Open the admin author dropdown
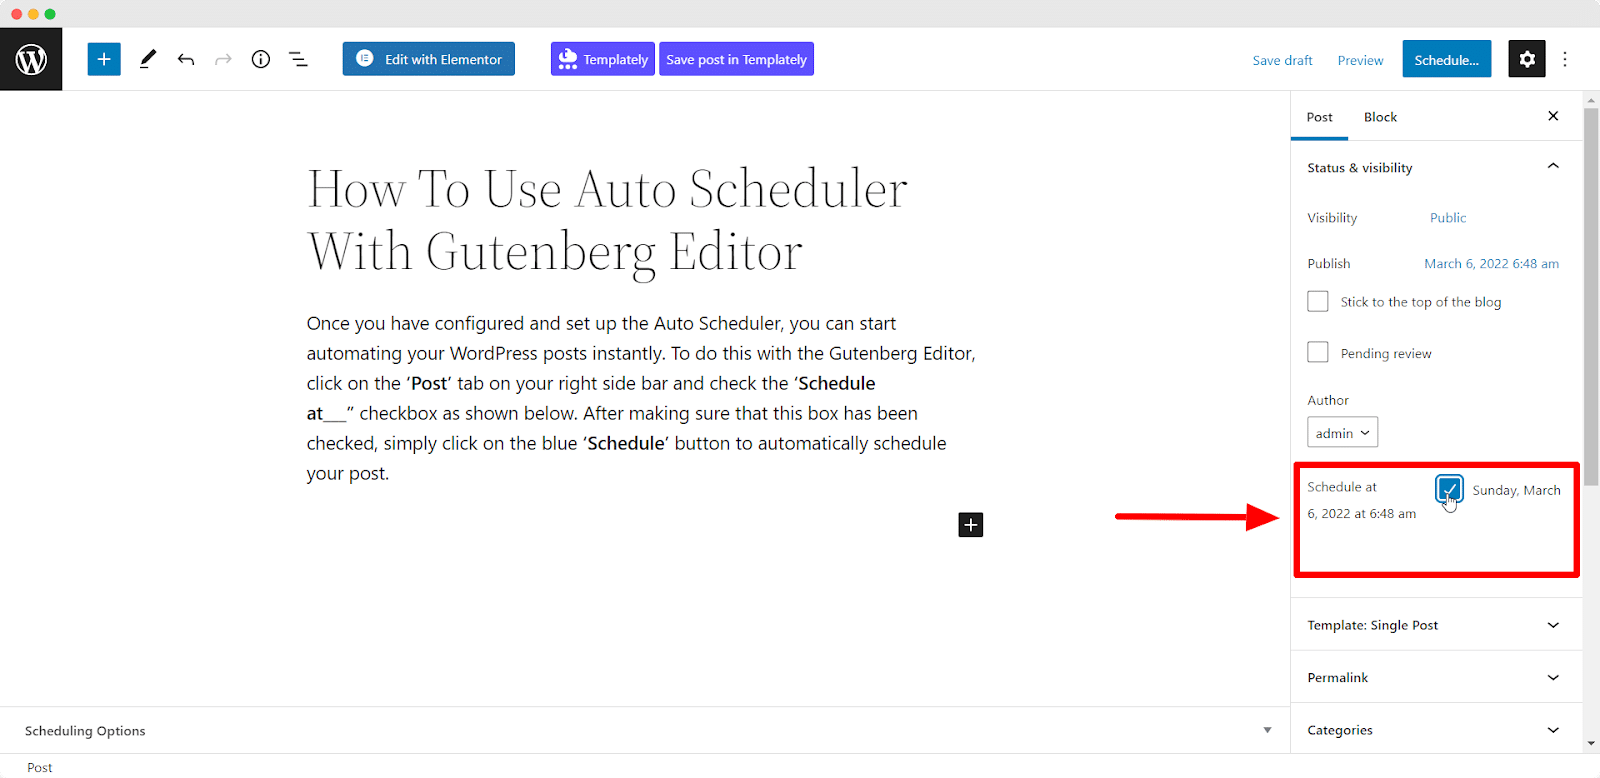1600x778 pixels. (1342, 432)
